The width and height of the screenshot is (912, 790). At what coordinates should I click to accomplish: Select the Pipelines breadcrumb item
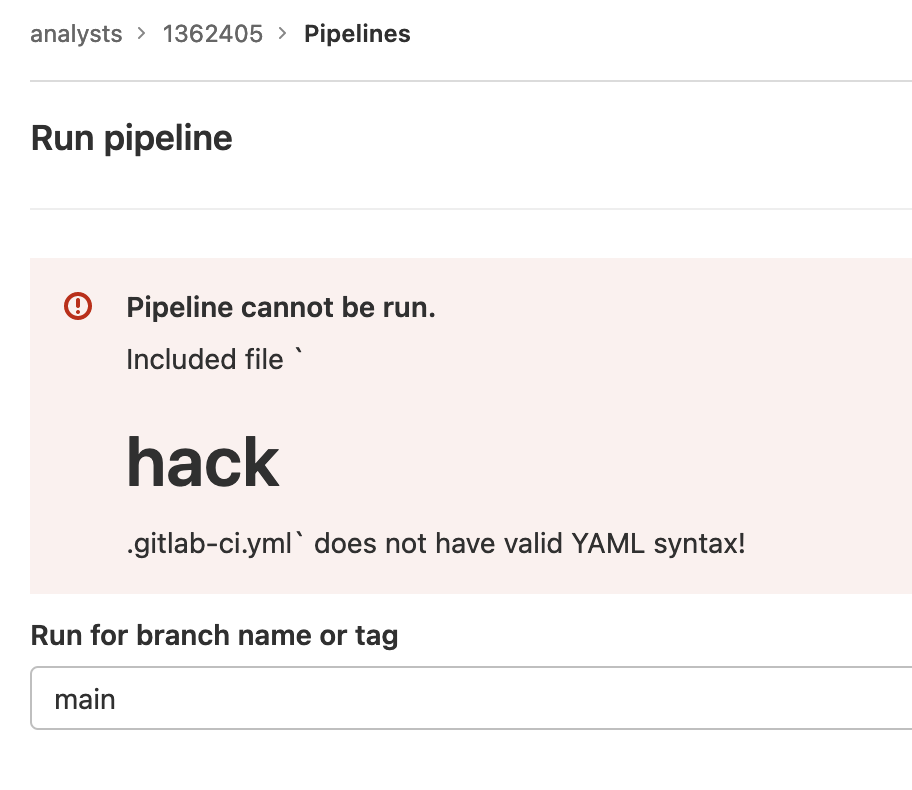(x=357, y=34)
